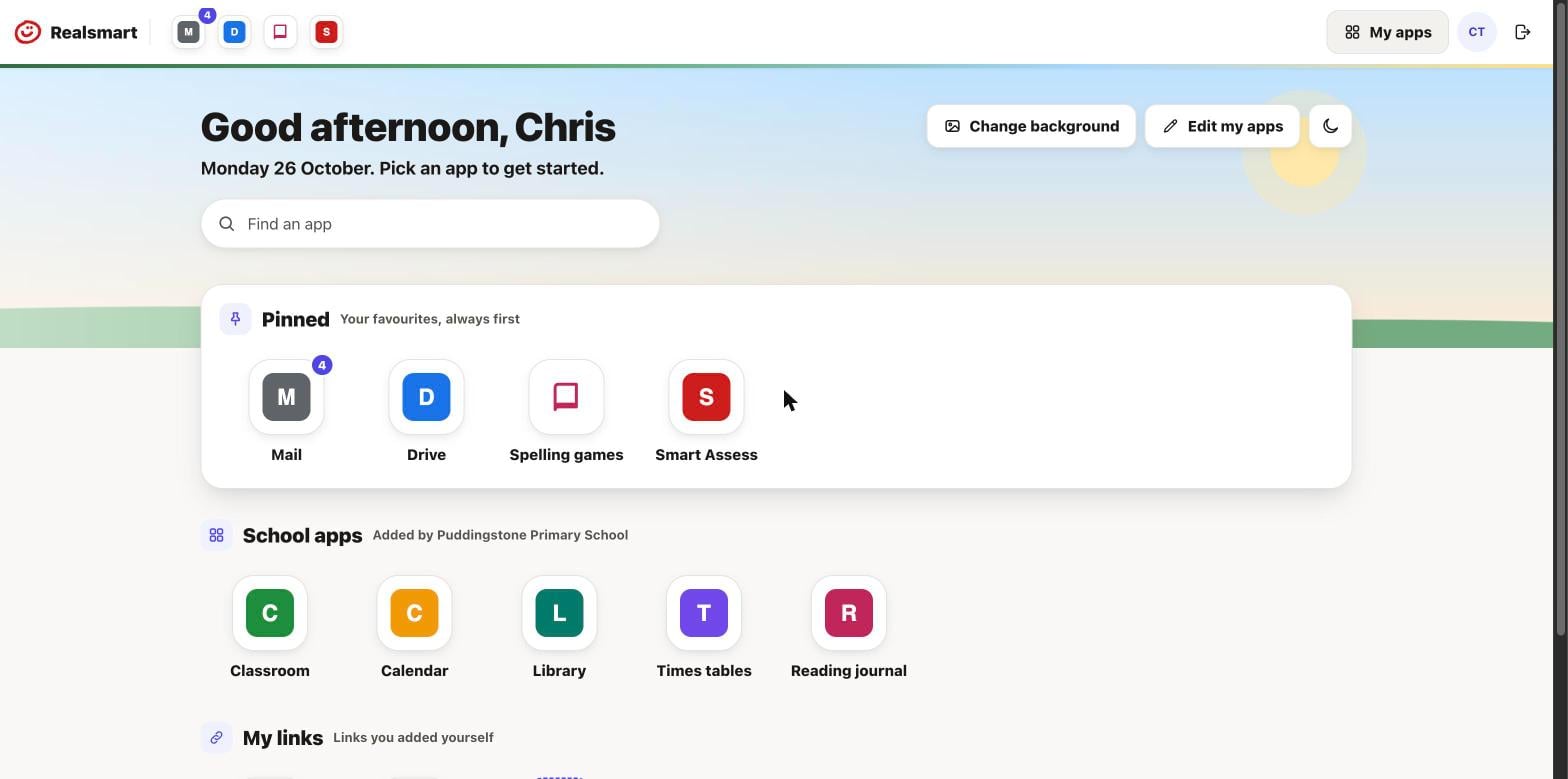The width and height of the screenshot is (1568, 779).
Task: Click the 'My links' heading
Action: click(x=283, y=738)
